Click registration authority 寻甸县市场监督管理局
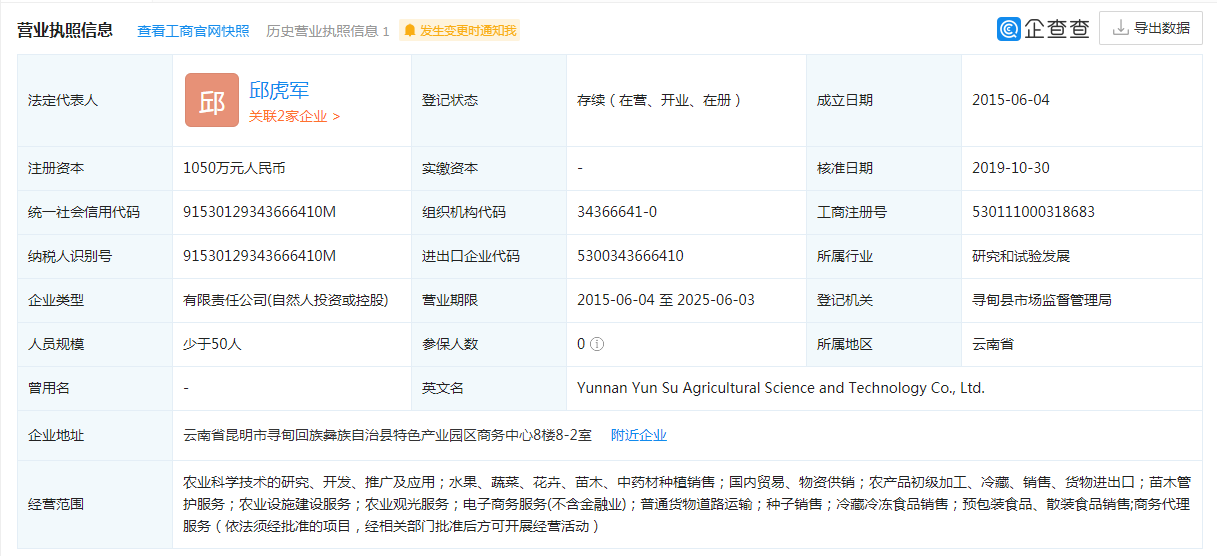Screen dimensions: 1217x556 click(1042, 300)
